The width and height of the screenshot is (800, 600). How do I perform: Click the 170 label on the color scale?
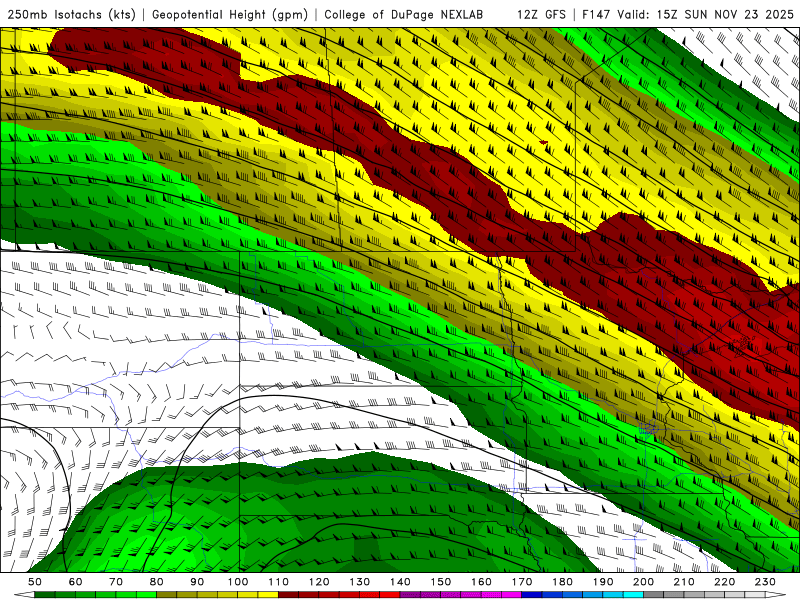522,582
